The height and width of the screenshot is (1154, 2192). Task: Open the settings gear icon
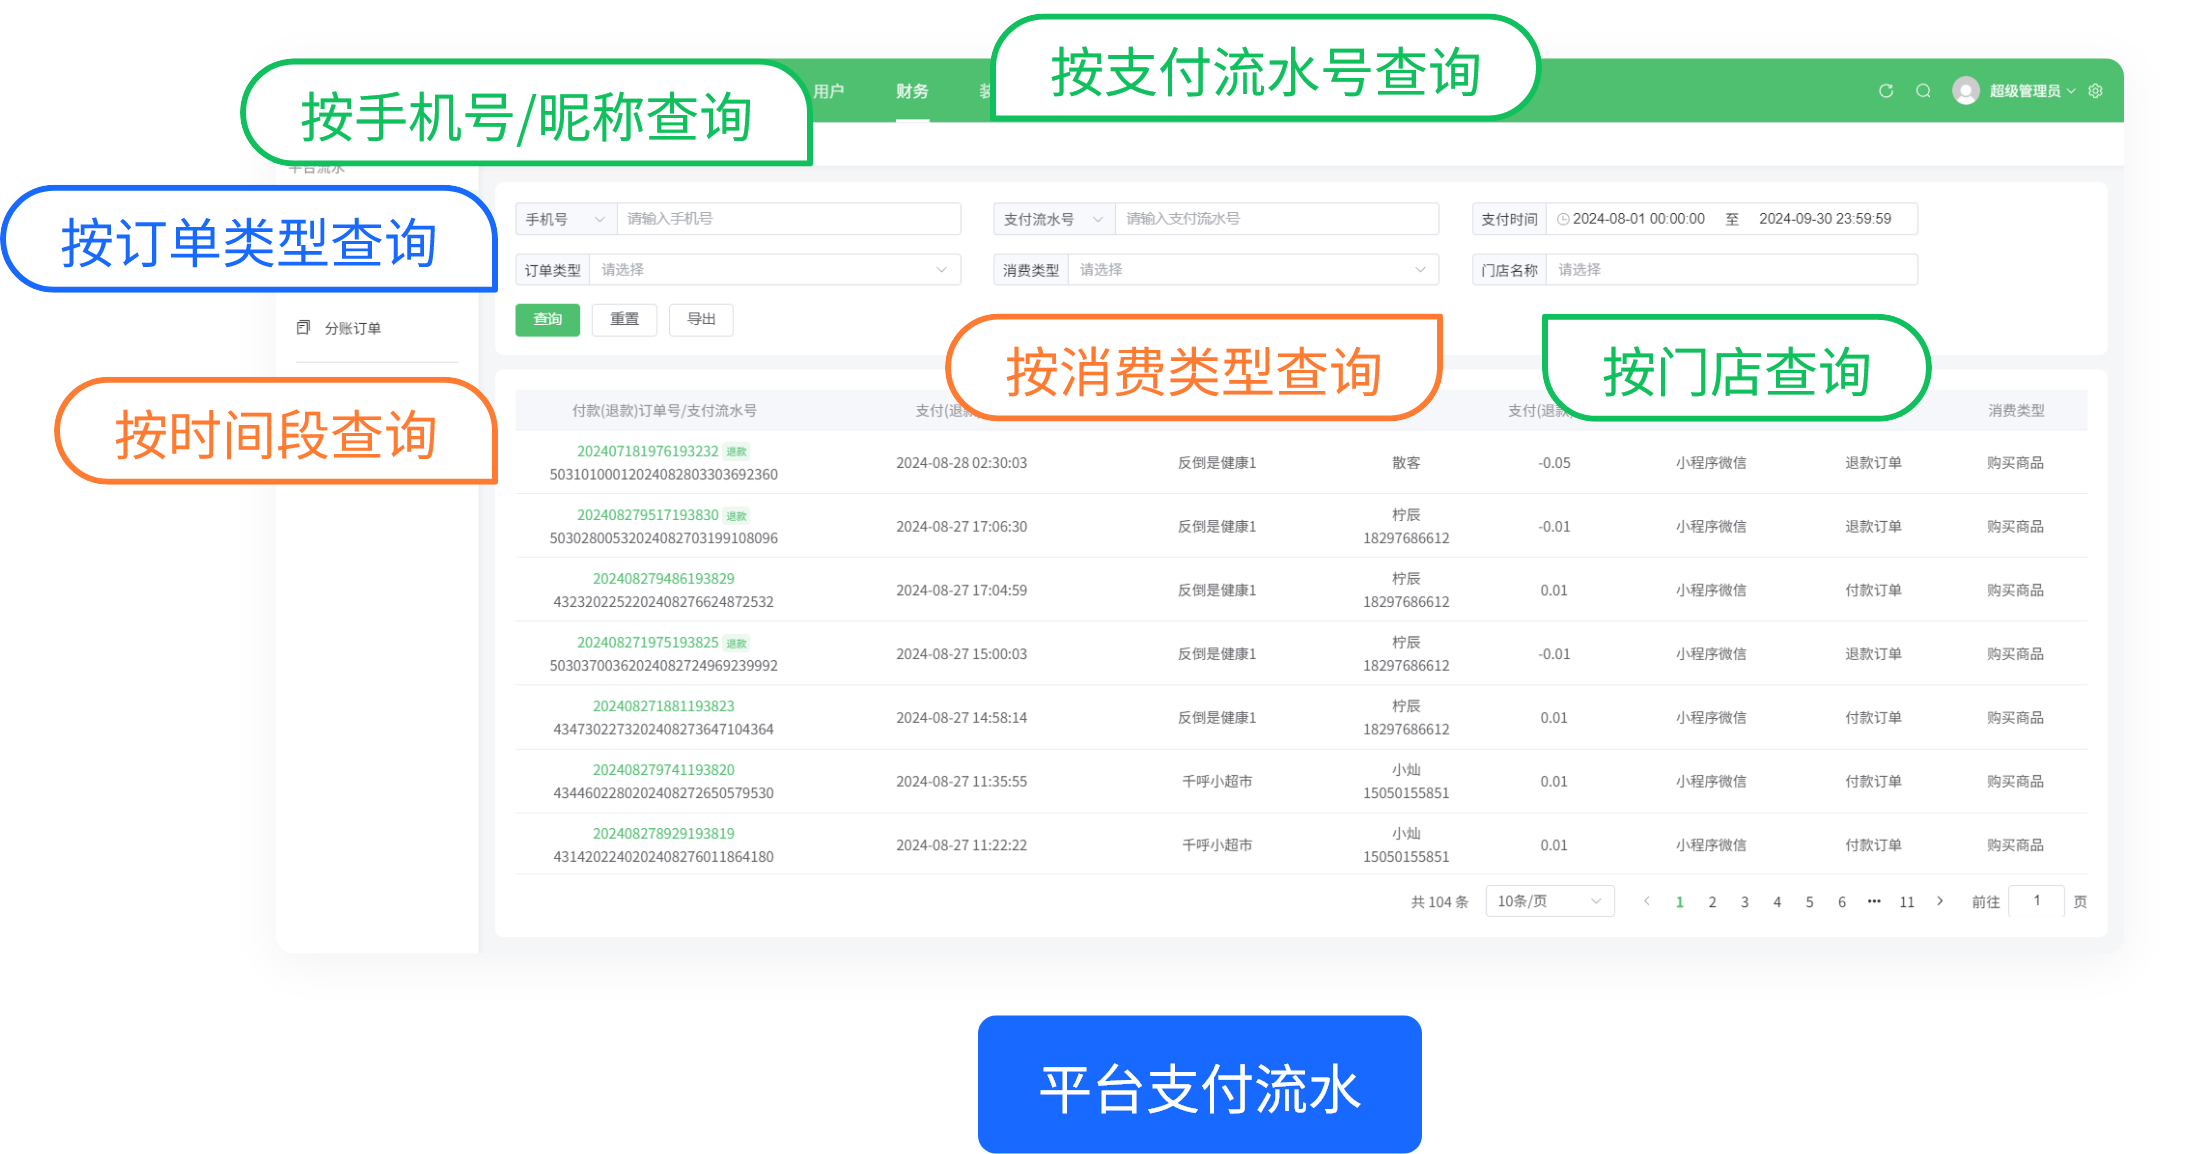coord(2096,91)
